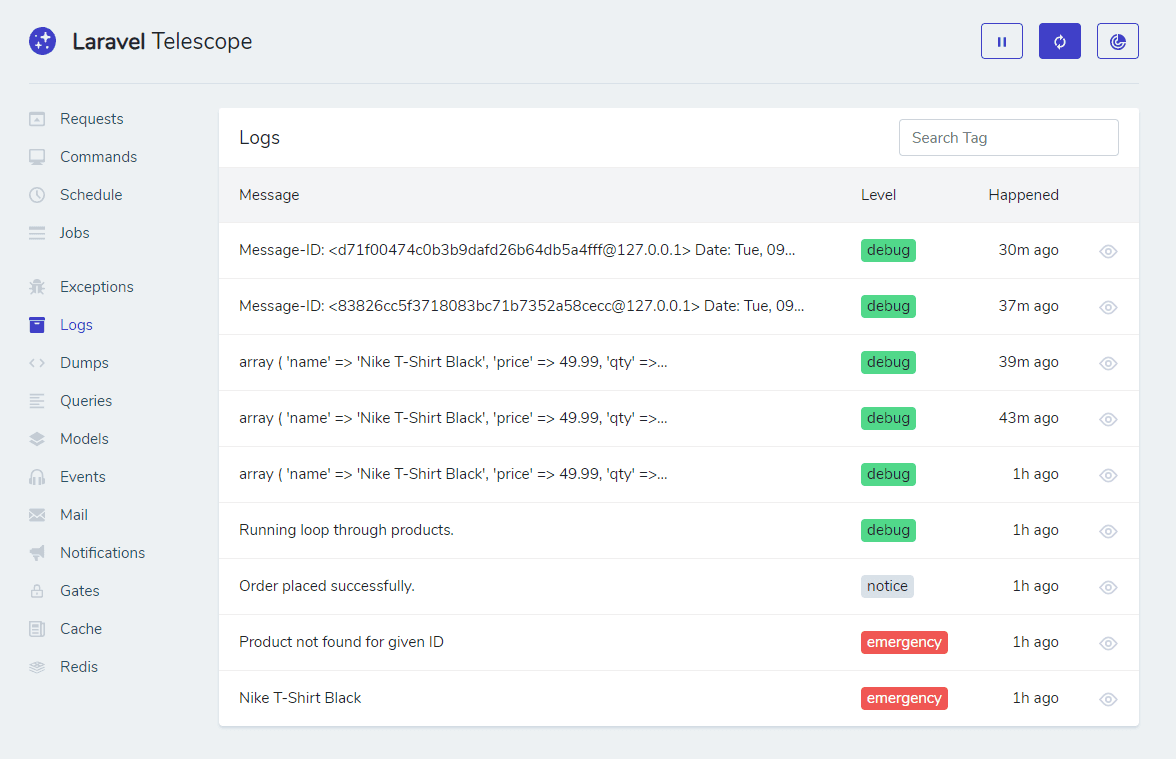Image resolution: width=1176 pixels, height=759 pixels.
Task: Pause automatic log updates
Action: click(x=1001, y=41)
